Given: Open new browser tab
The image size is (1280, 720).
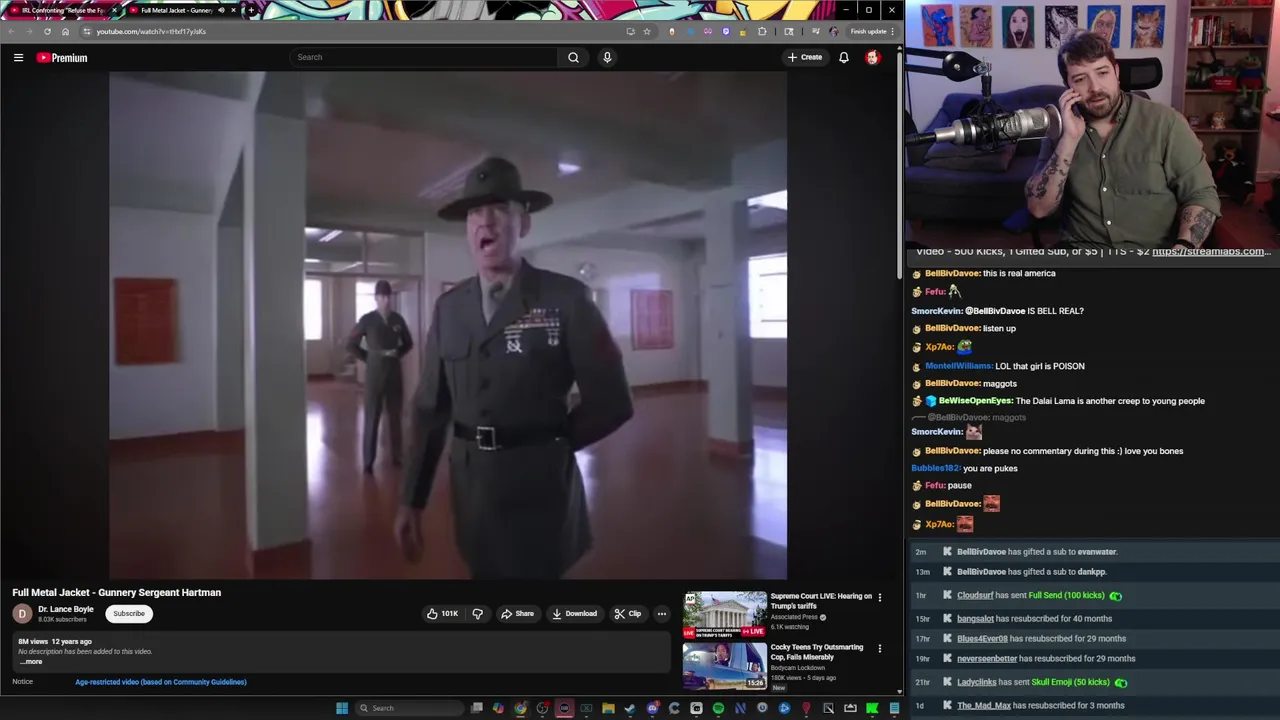Looking at the screenshot, I should (x=250, y=10).
